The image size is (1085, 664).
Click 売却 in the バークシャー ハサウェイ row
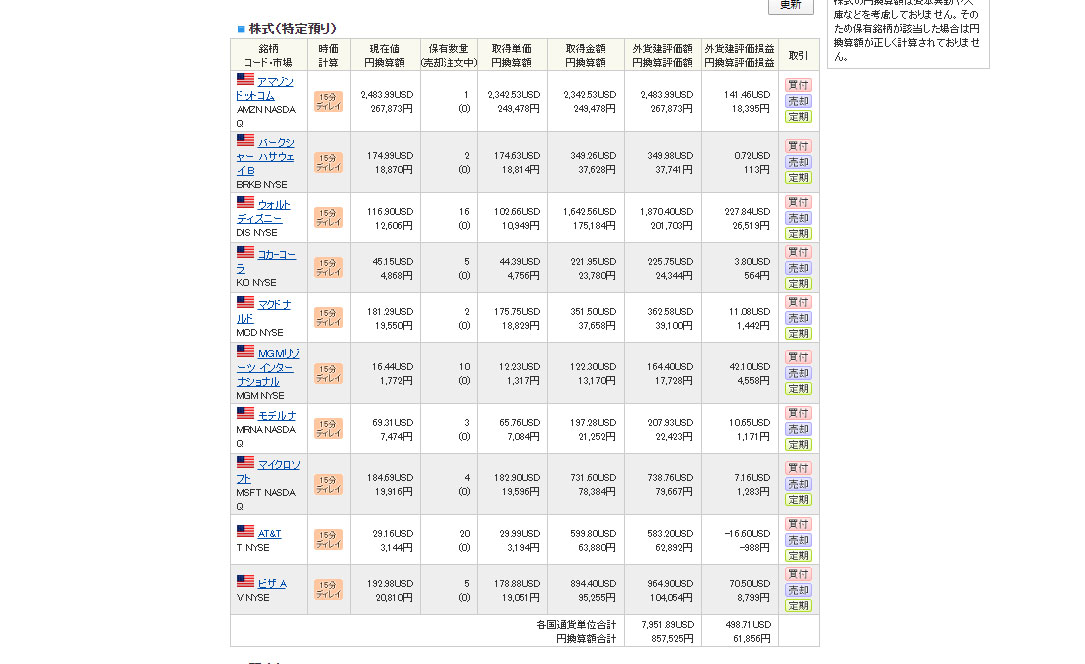coord(798,162)
